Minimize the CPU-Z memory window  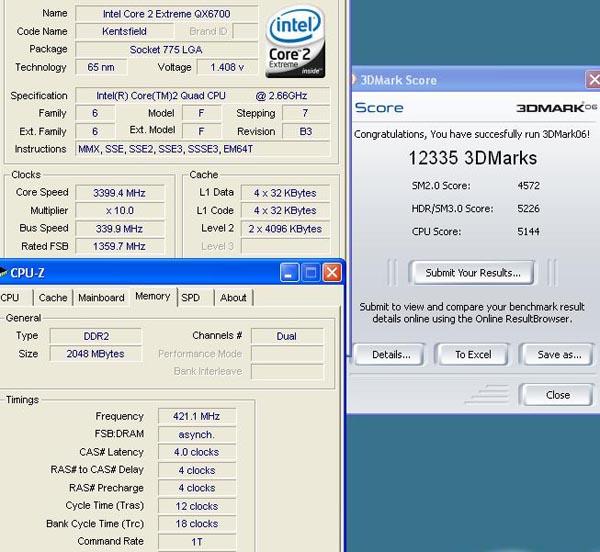(289, 273)
